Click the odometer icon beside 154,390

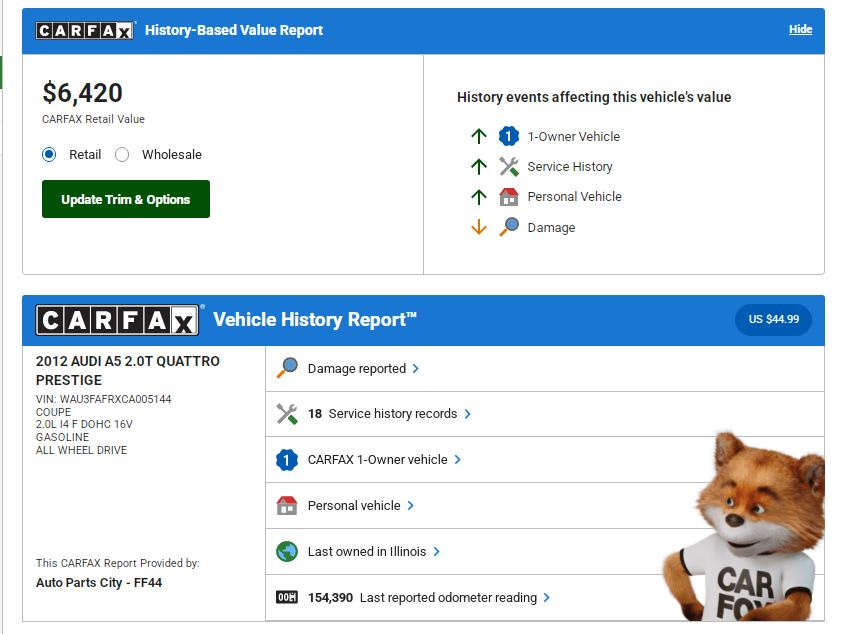(x=287, y=598)
